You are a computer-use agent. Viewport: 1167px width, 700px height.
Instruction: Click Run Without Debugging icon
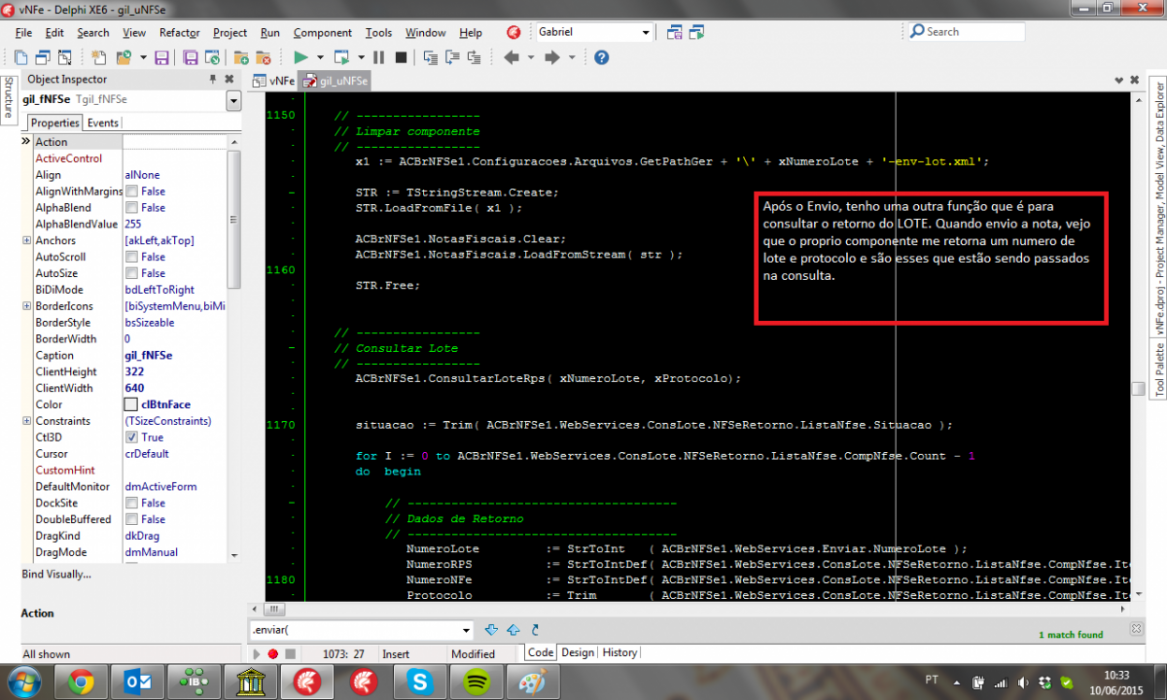(x=342, y=57)
